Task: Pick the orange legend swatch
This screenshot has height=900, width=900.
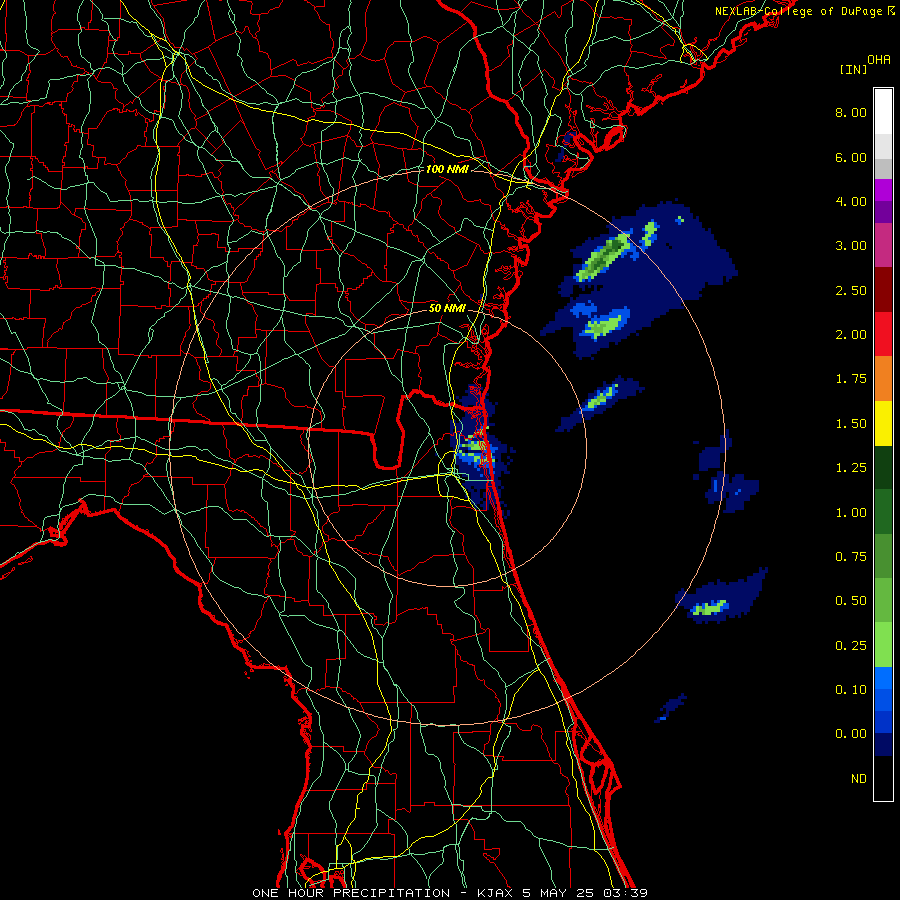Action: click(x=883, y=379)
